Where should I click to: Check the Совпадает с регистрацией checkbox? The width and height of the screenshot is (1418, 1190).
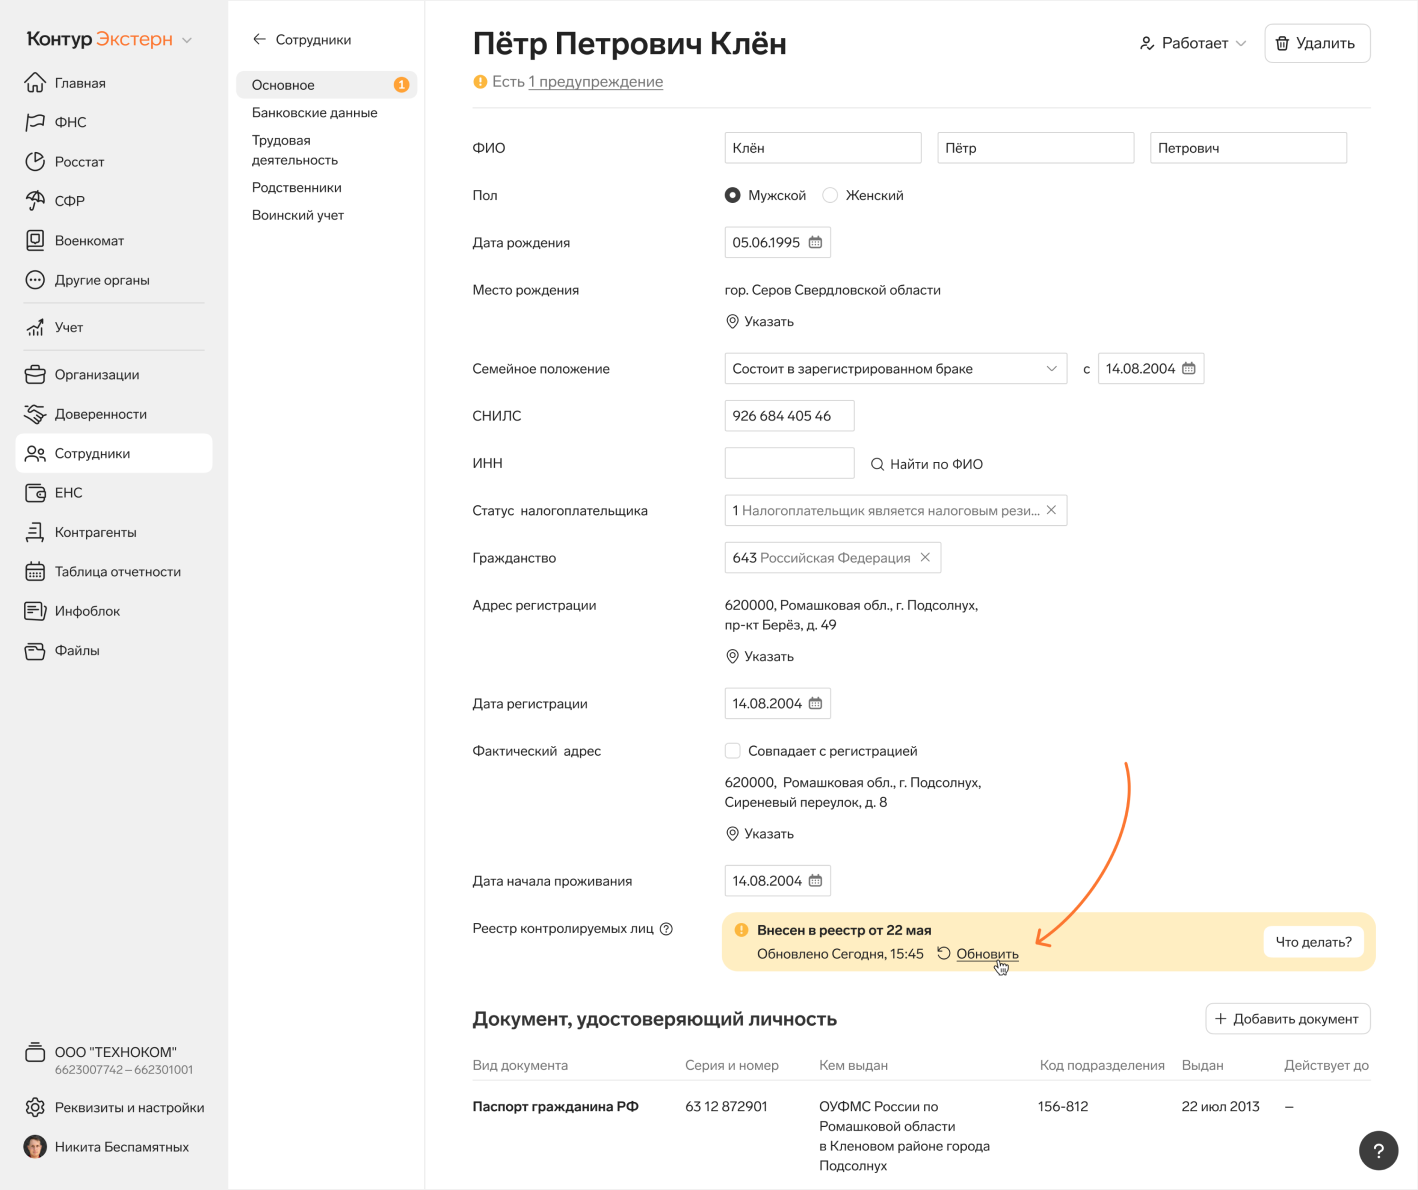733,751
